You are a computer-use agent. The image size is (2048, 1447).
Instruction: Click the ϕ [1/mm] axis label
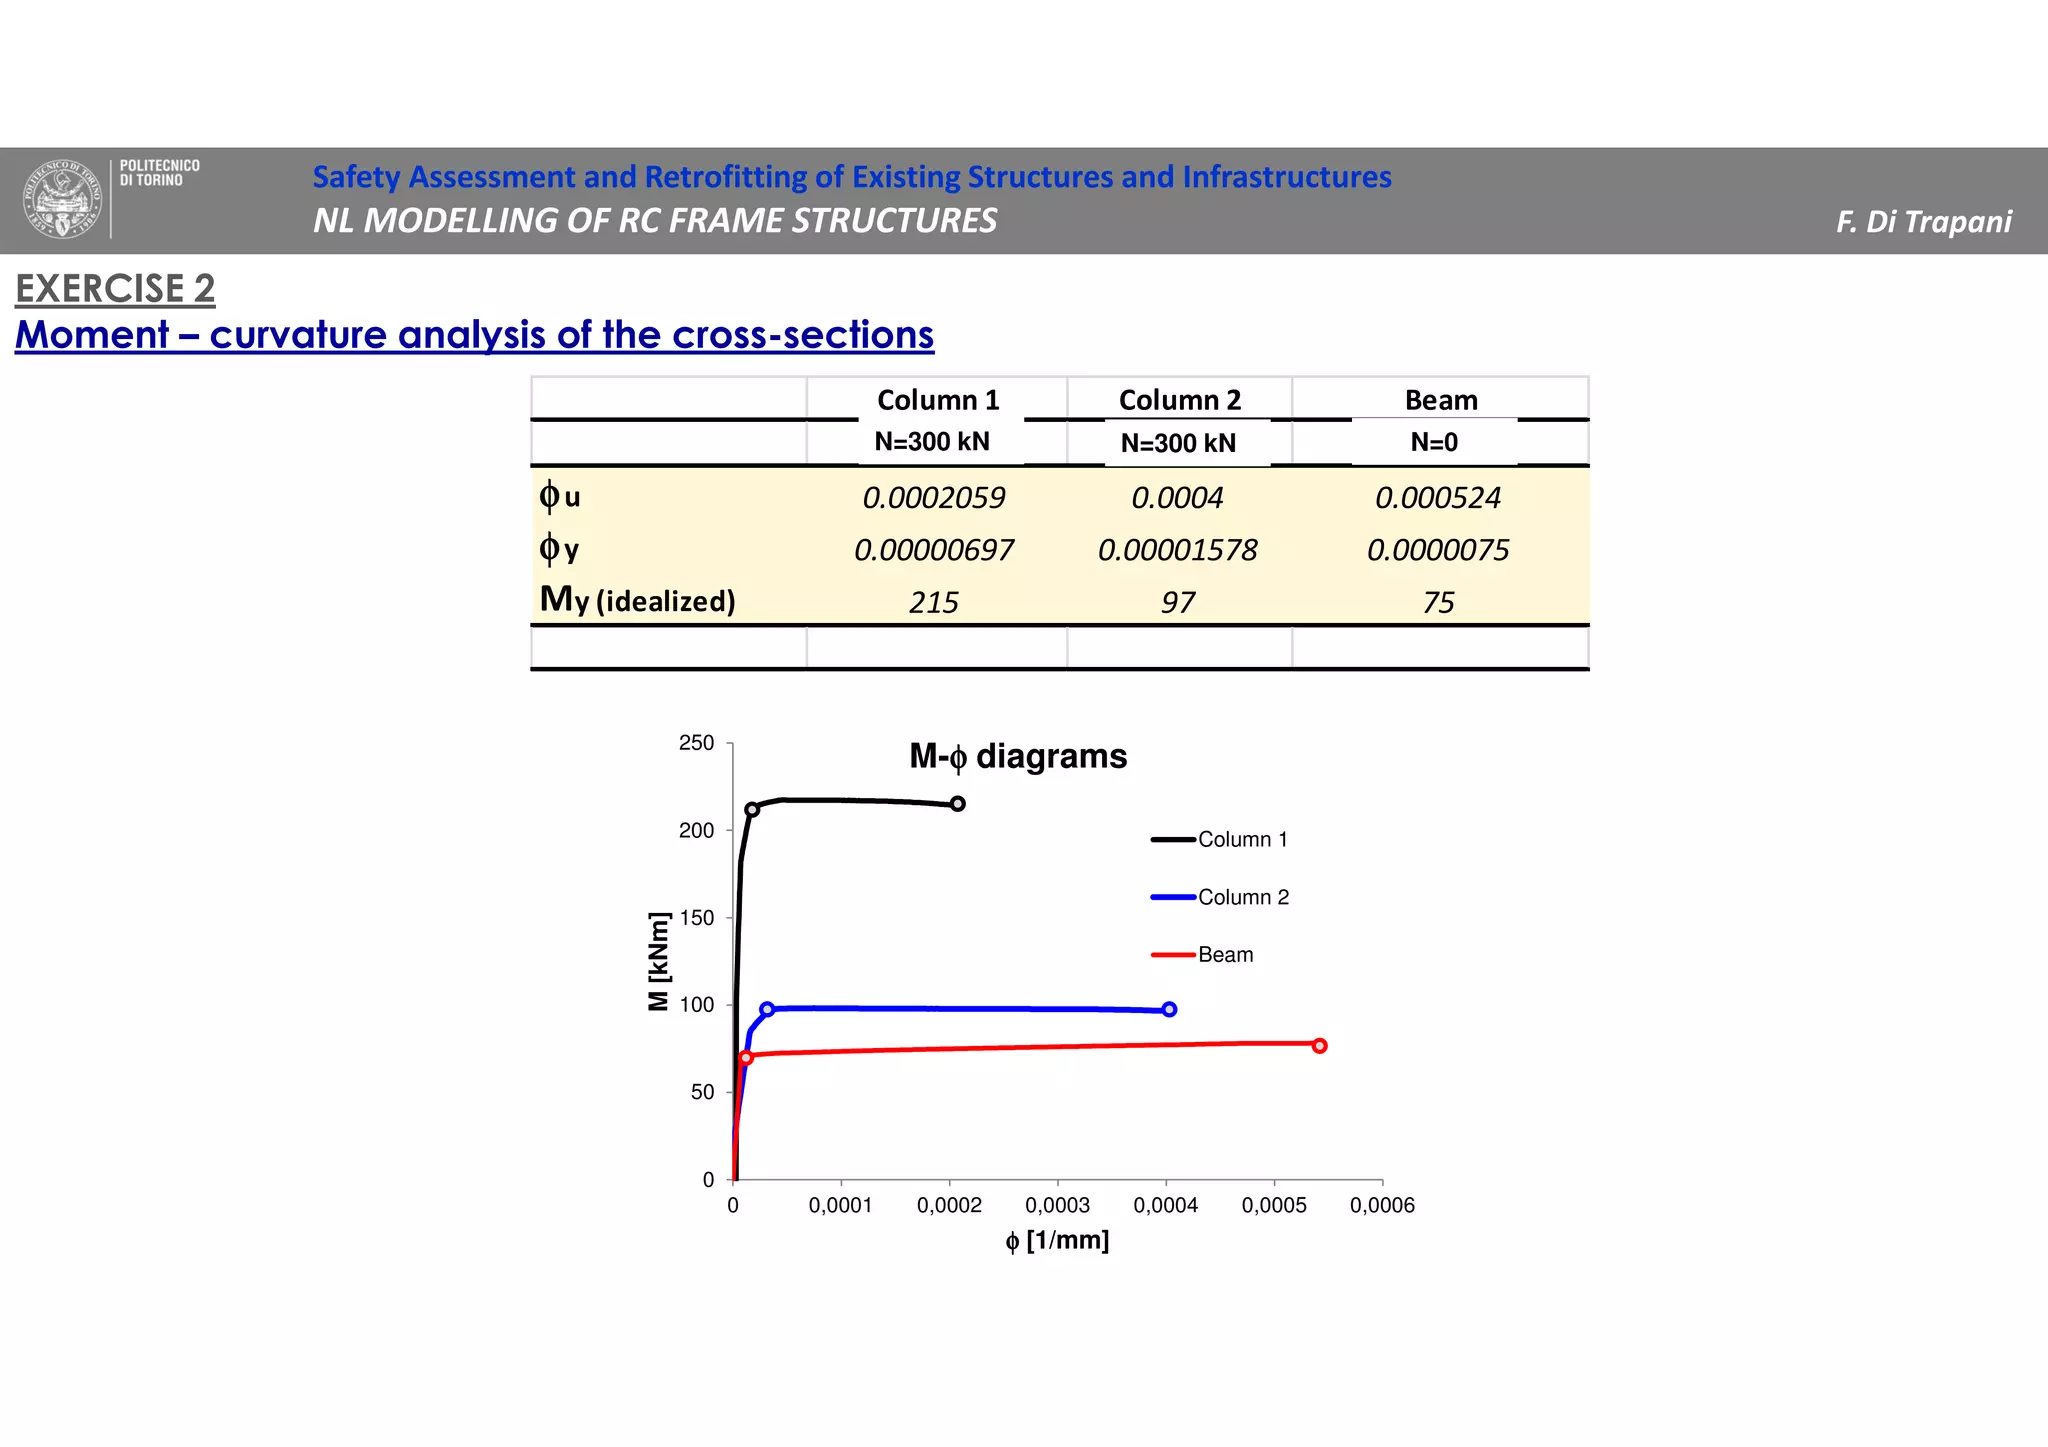[1057, 1241]
